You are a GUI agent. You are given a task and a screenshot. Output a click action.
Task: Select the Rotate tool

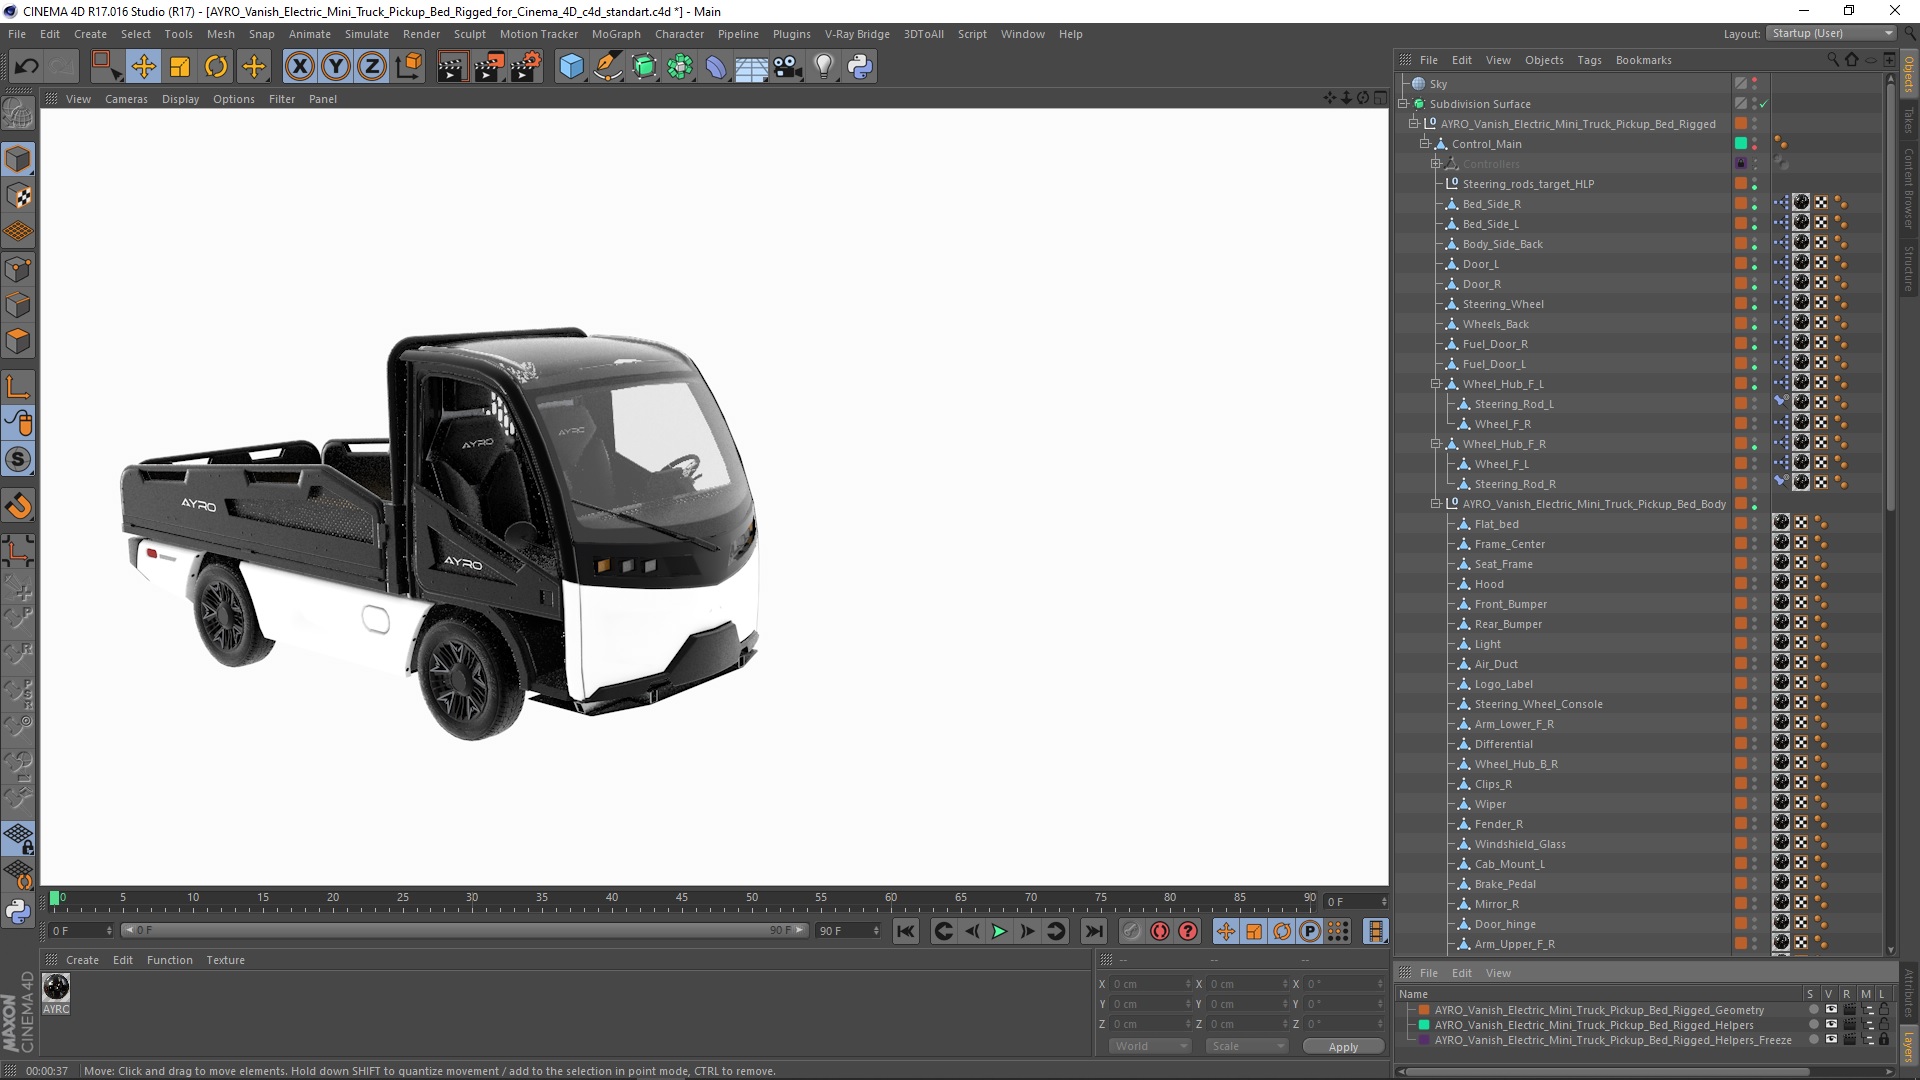(216, 67)
